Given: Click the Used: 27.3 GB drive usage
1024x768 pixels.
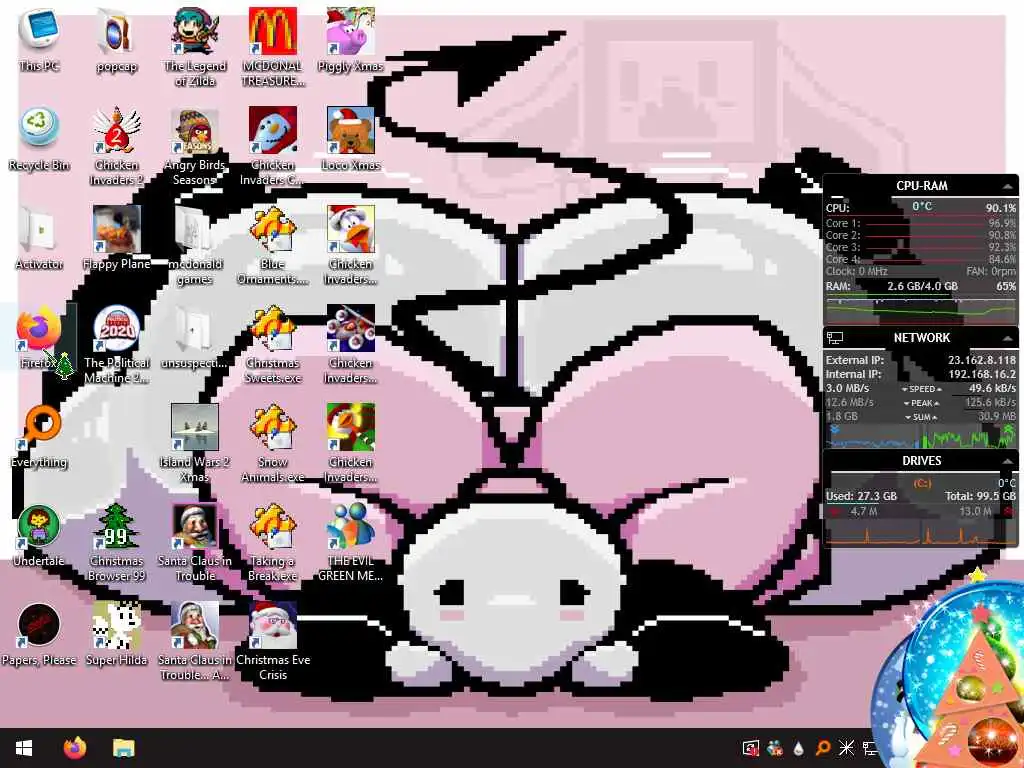Looking at the screenshot, I should point(861,496).
